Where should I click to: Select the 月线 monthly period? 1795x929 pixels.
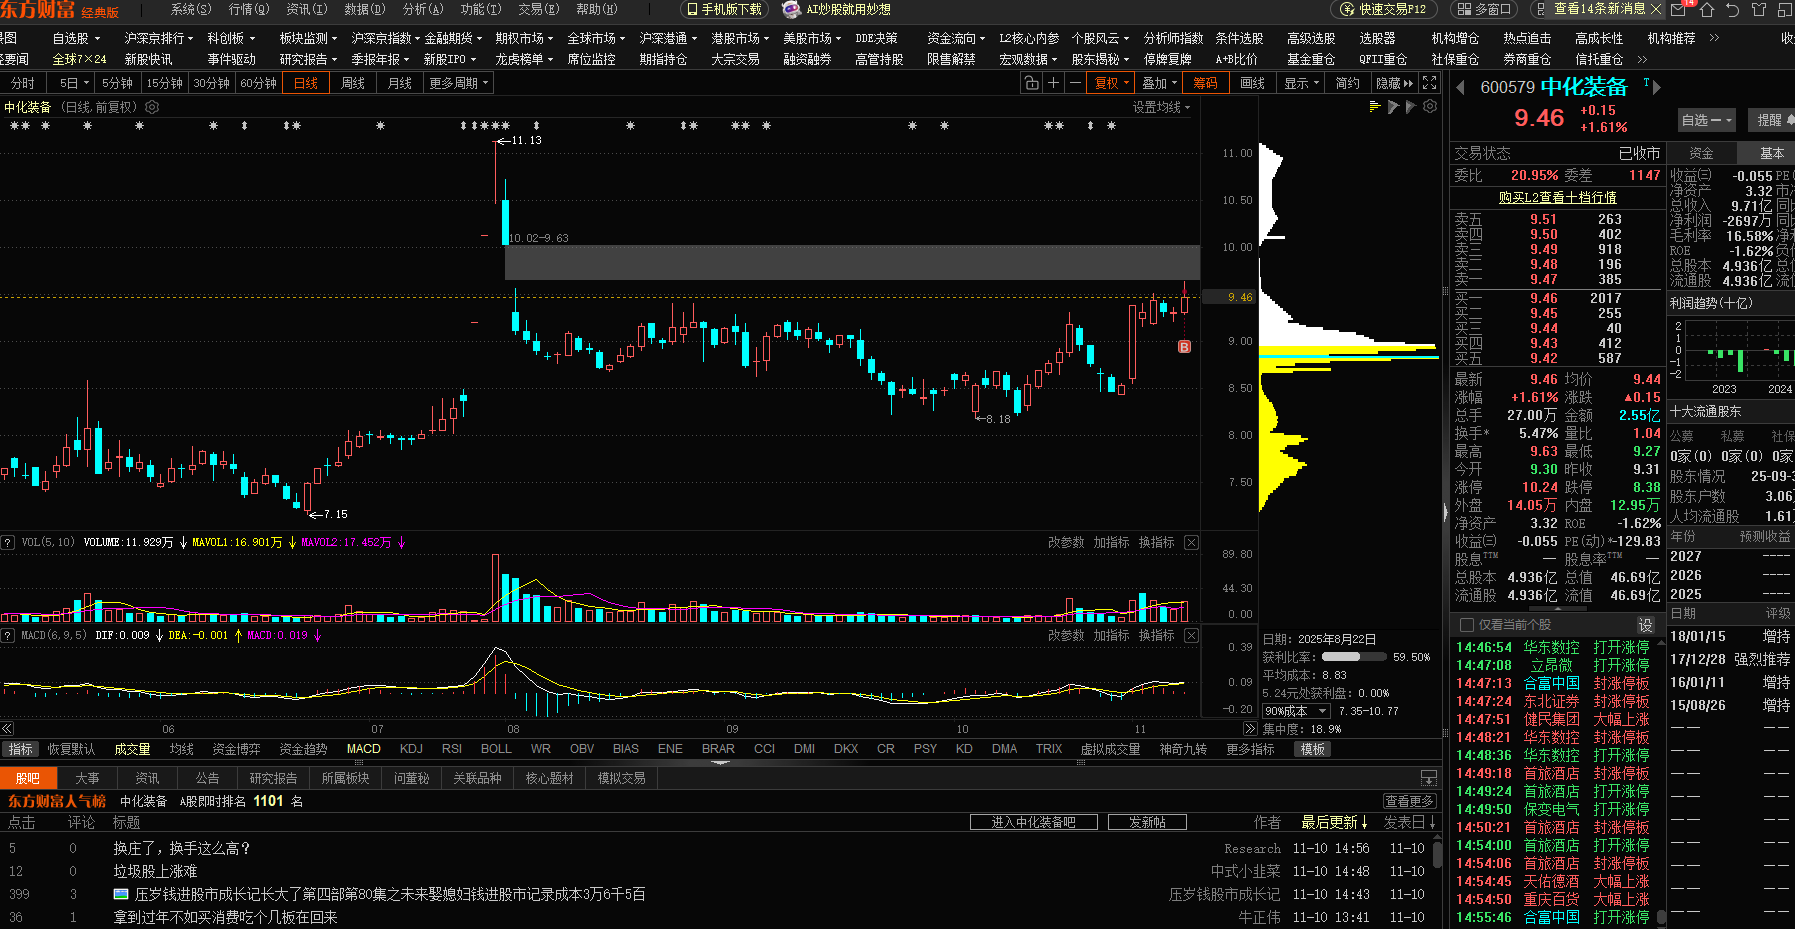pyautogui.click(x=400, y=83)
